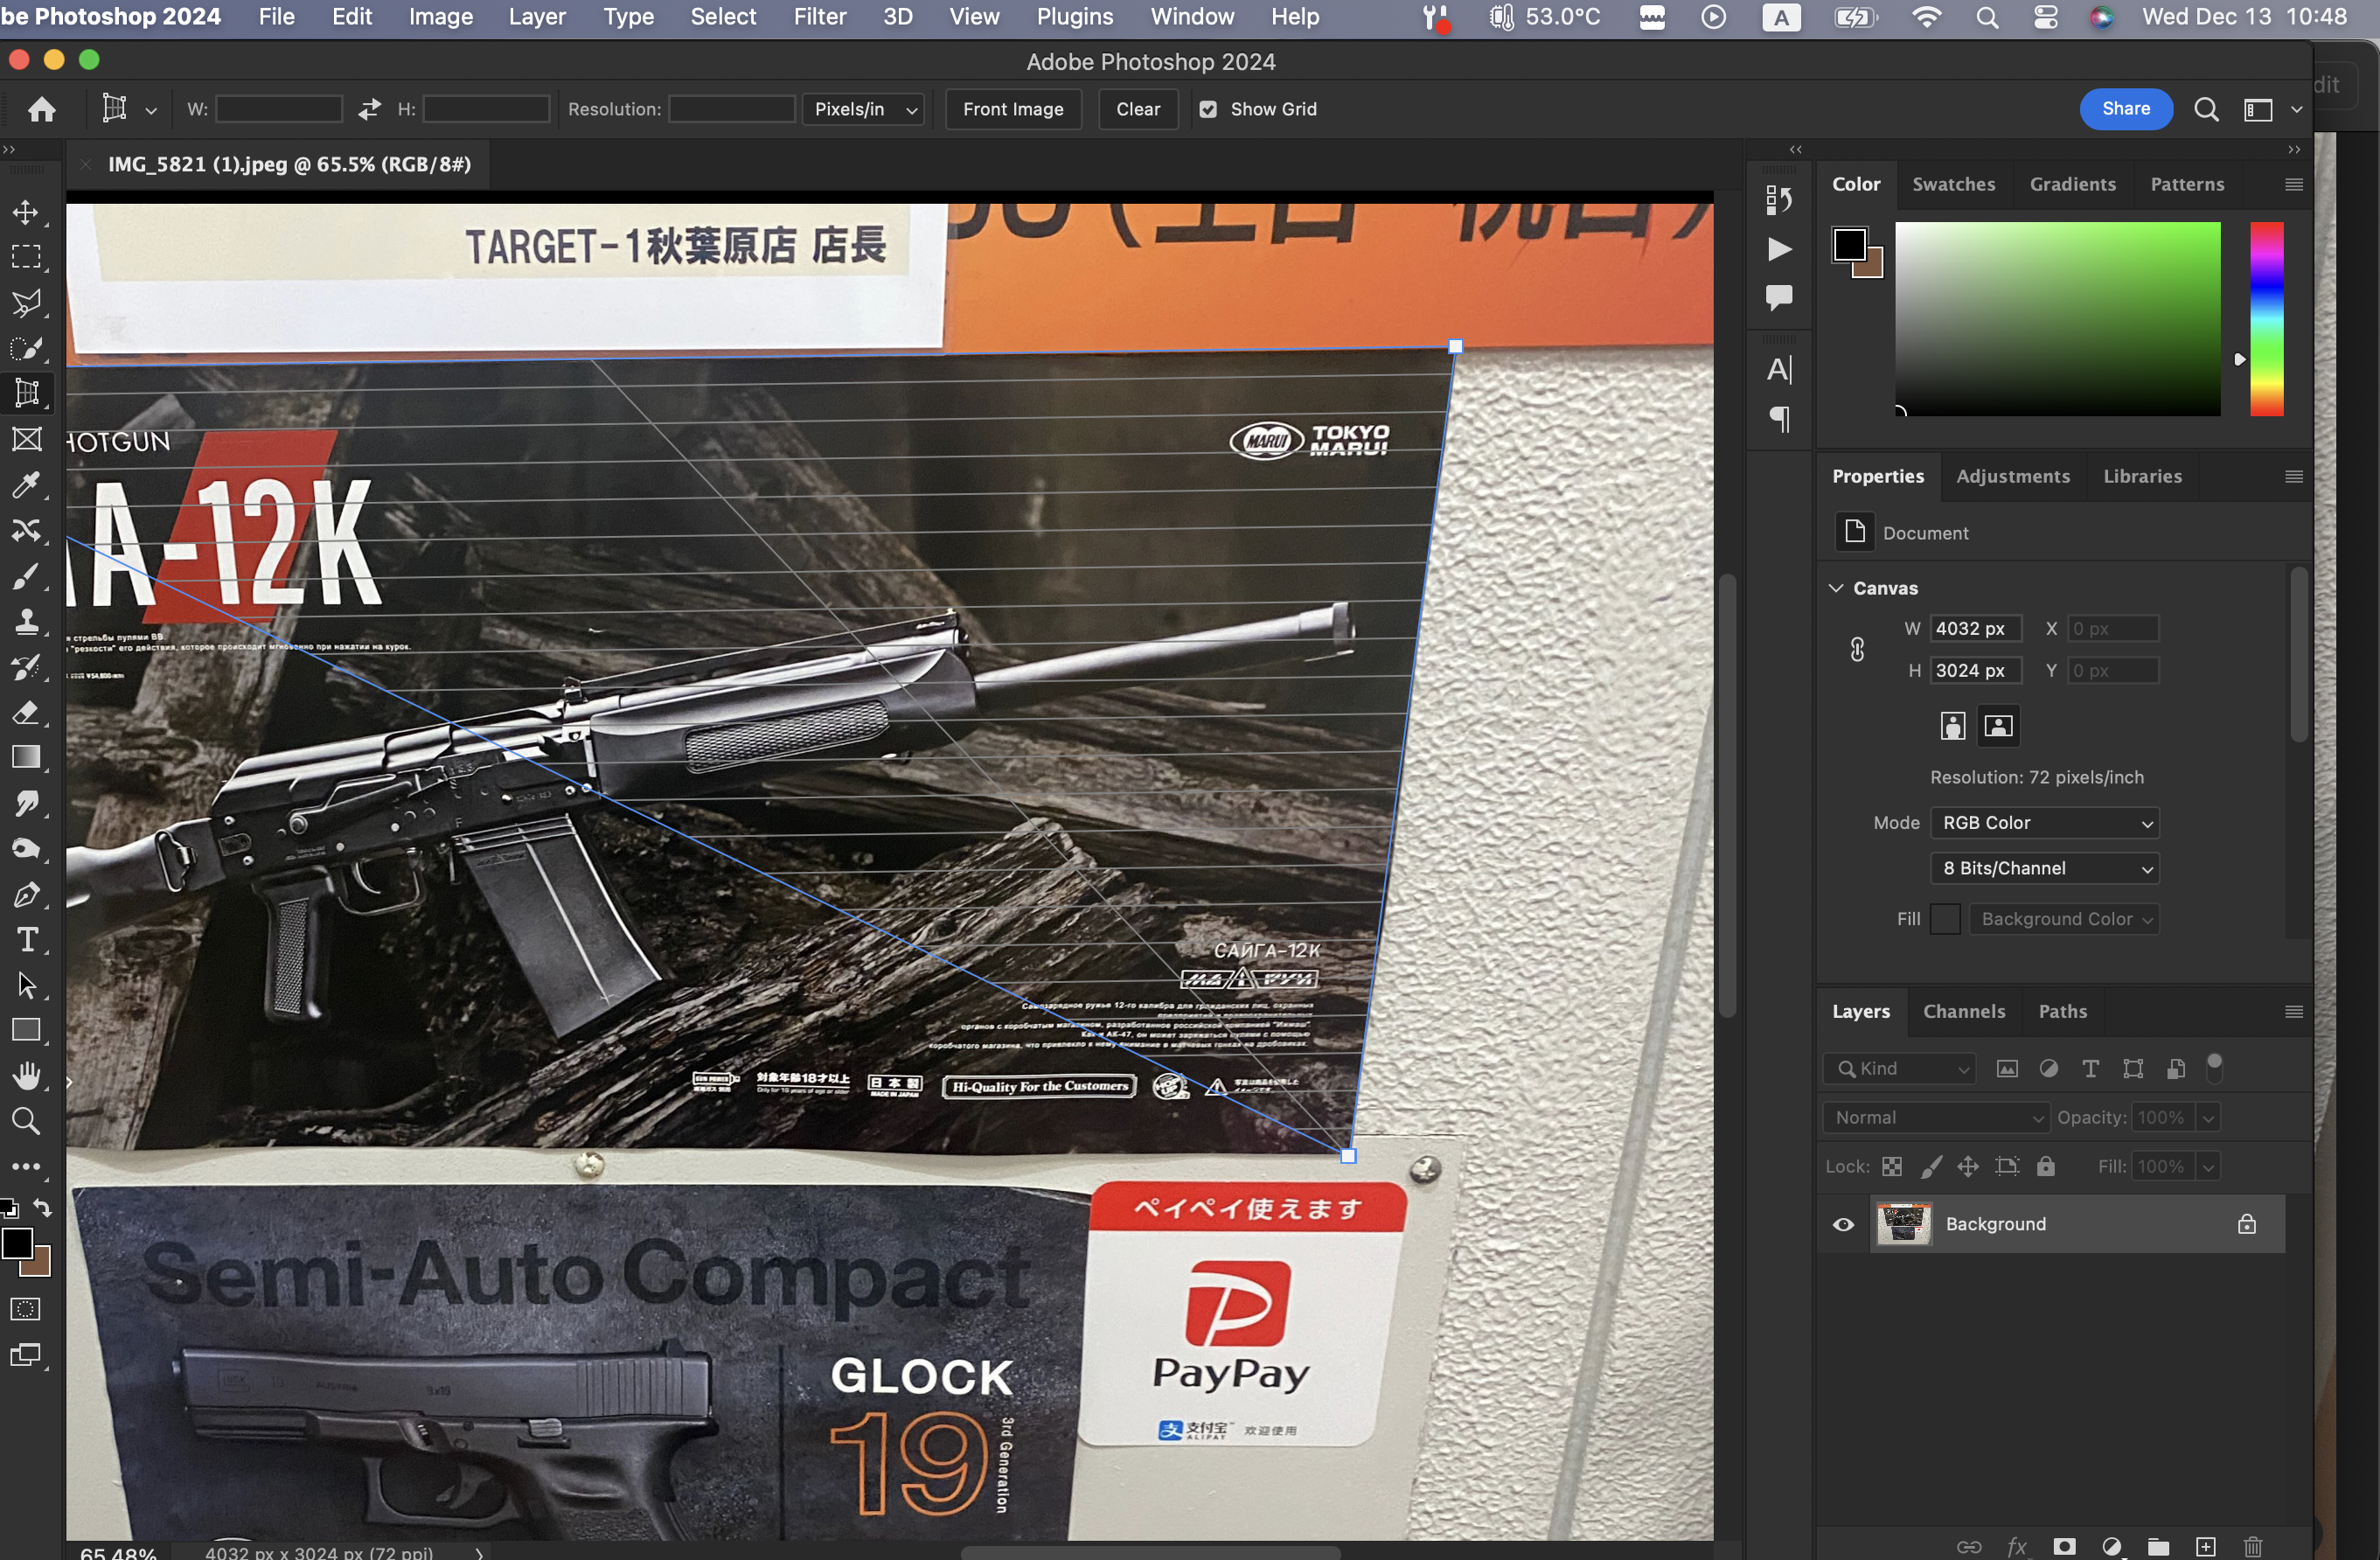Collapse the Canvas section chevron
Viewport: 2380px width, 1560px height.
(x=1836, y=588)
